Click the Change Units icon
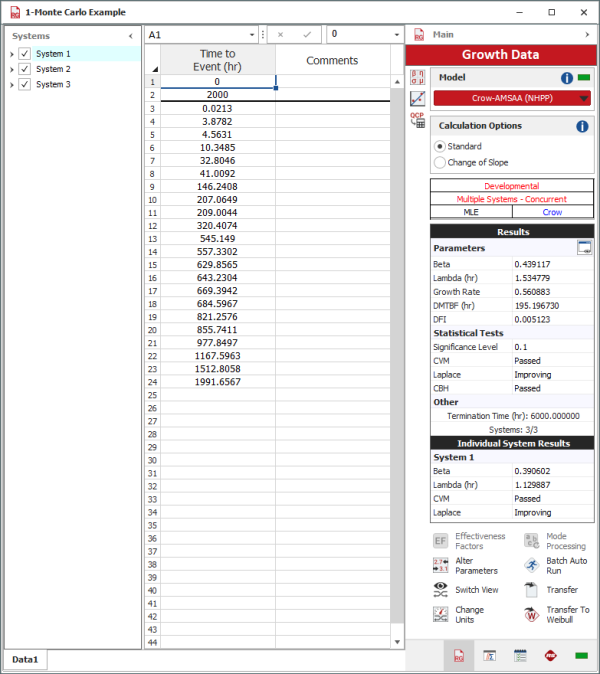Viewport: 600px width, 674px height. pos(439,615)
